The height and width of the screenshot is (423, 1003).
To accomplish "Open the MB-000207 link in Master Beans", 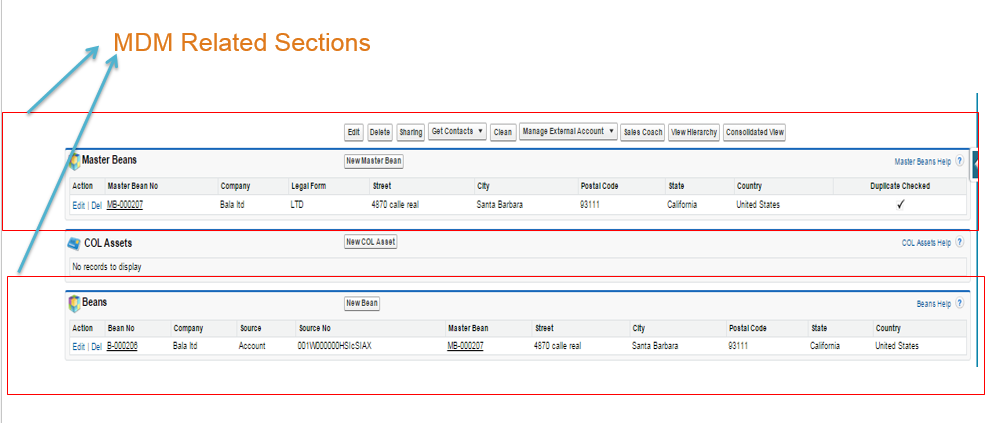I will click(x=125, y=205).
